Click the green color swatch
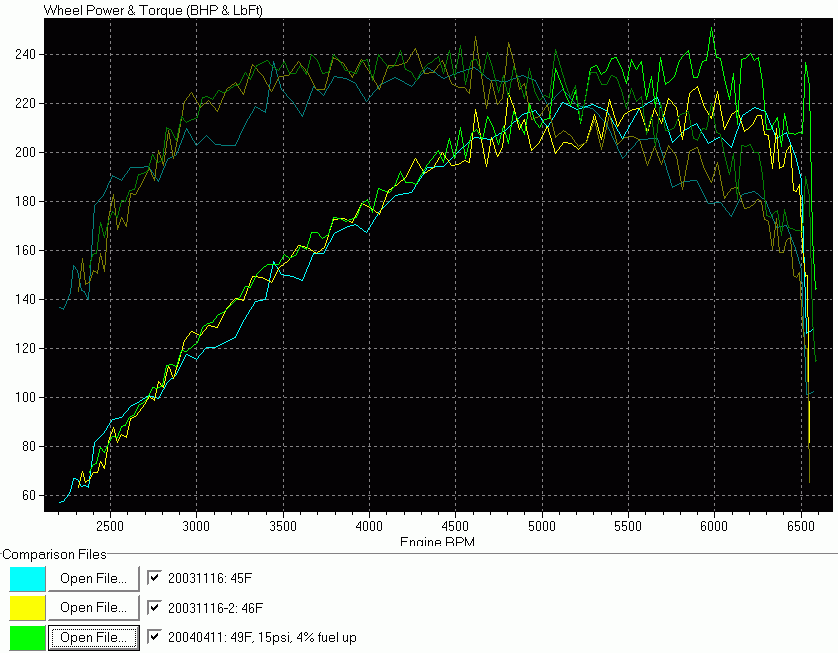 coord(28,636)
